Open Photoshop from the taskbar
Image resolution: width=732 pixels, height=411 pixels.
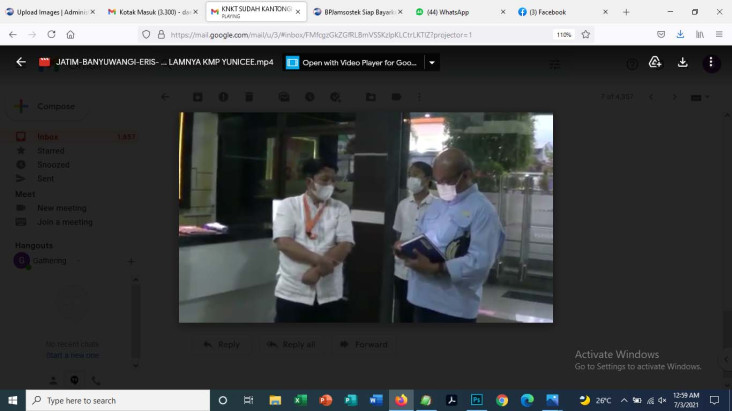(477, 400)
